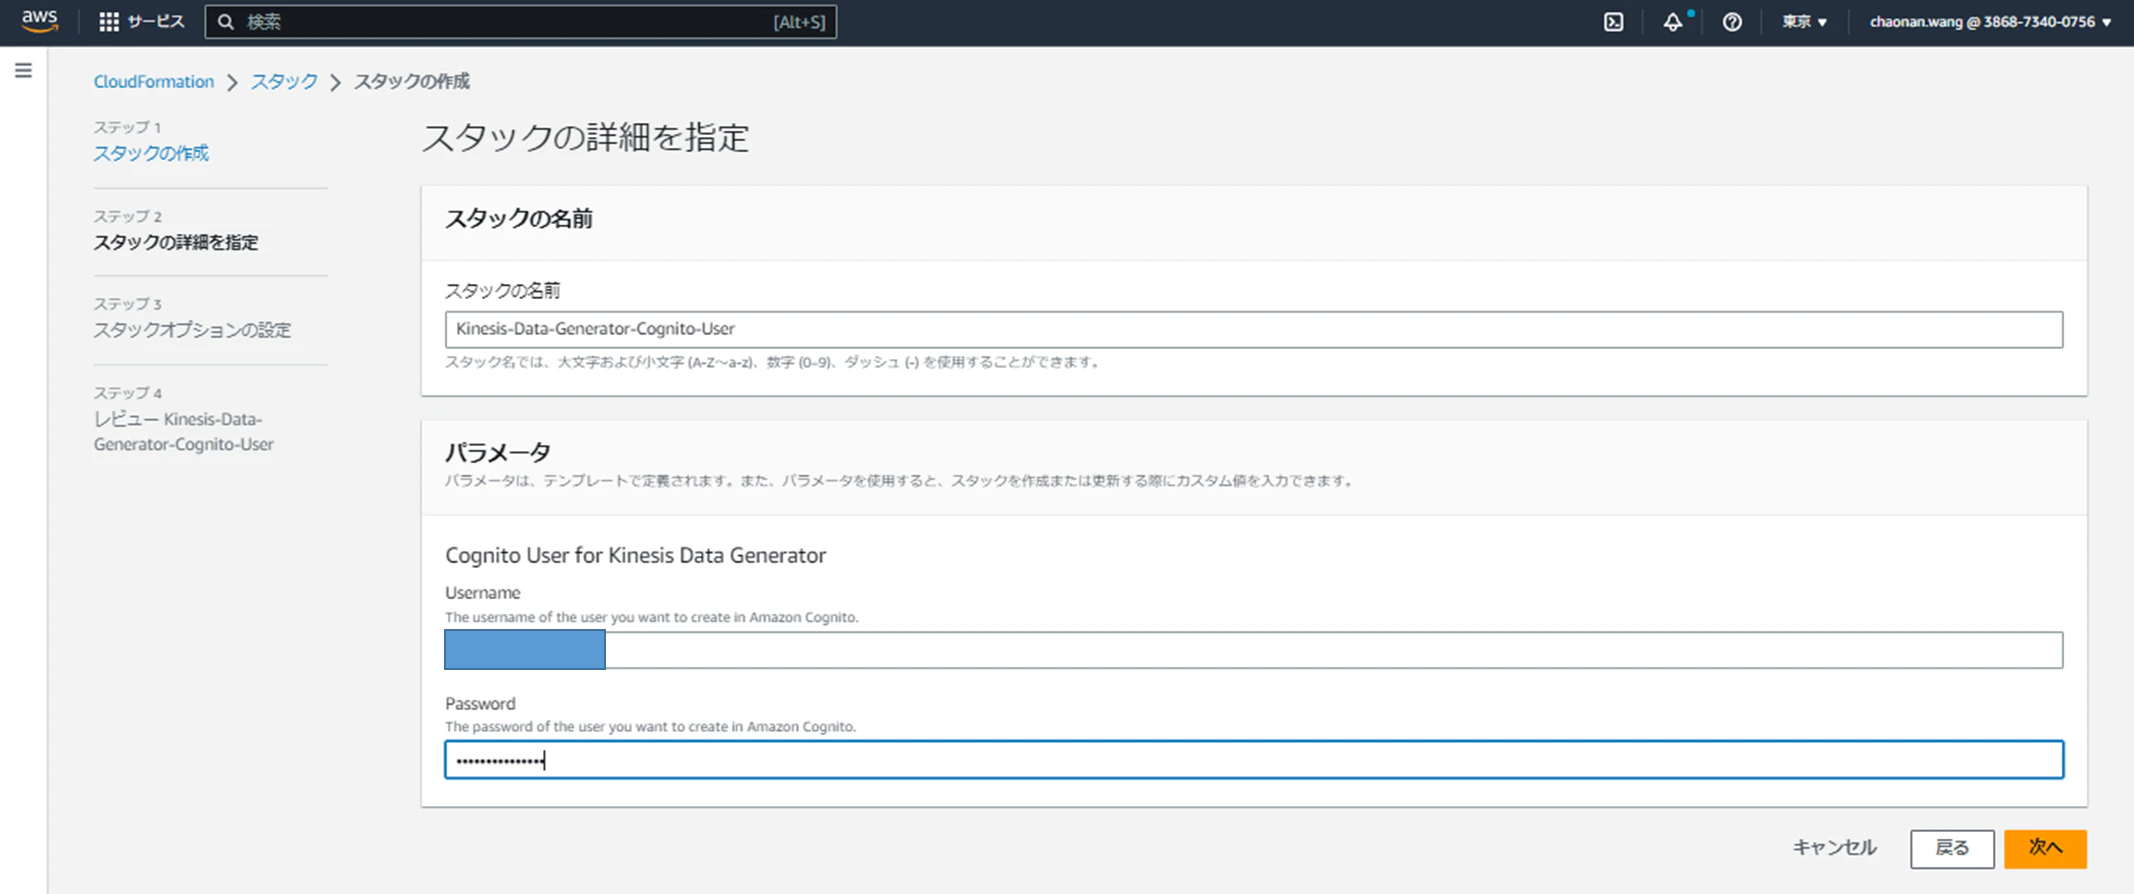This screenshot has width=2134, height=894.
Task: Click the パラメータ section heading
Action: click(498, 452)
